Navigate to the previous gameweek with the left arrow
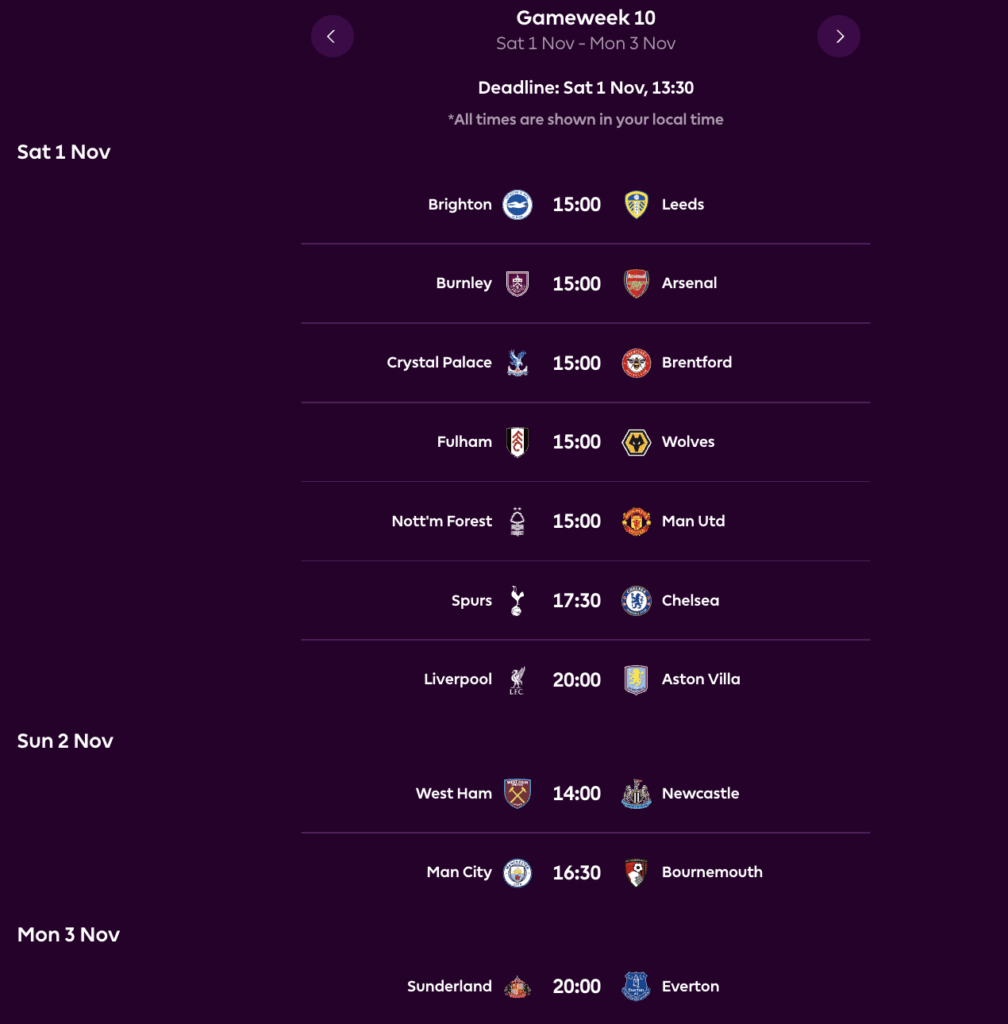The width and height of the screenshot is (1008, 1024). coord(332,36)
